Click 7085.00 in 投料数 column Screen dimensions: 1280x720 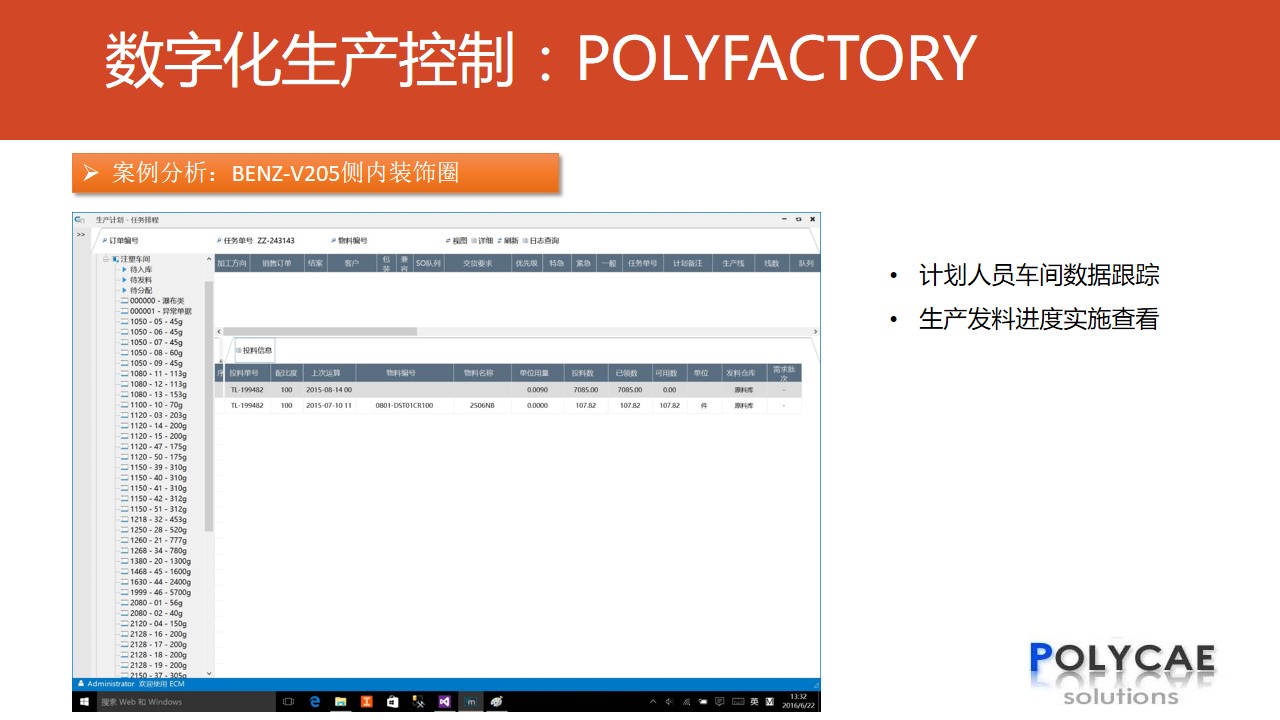[x=586, y=389]
